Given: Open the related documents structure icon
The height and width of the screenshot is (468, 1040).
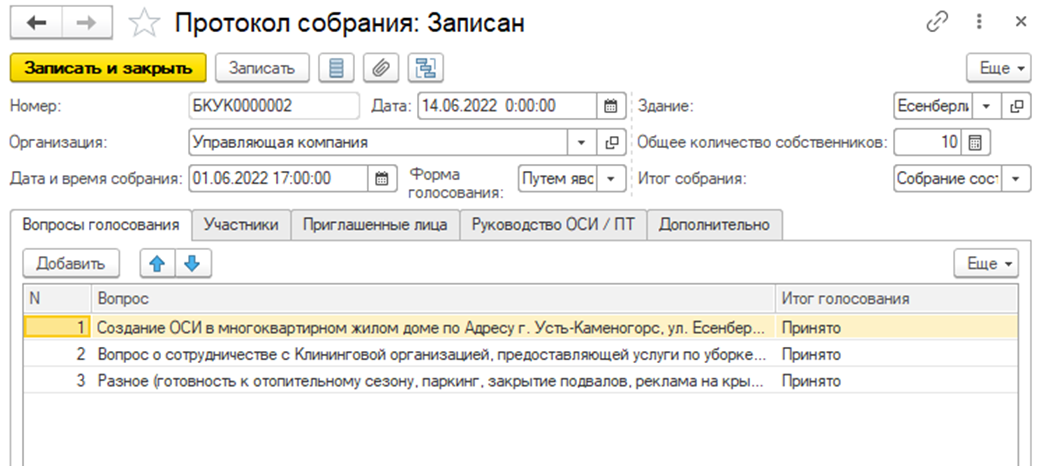Looking at the screenshot, I should (x=427, y=68).
